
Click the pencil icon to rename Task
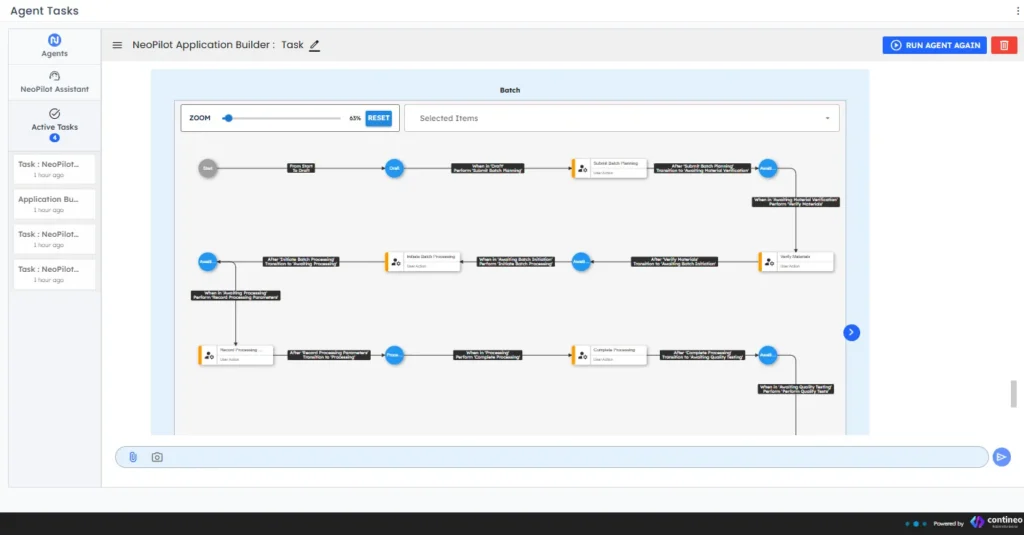coord(314,45)
